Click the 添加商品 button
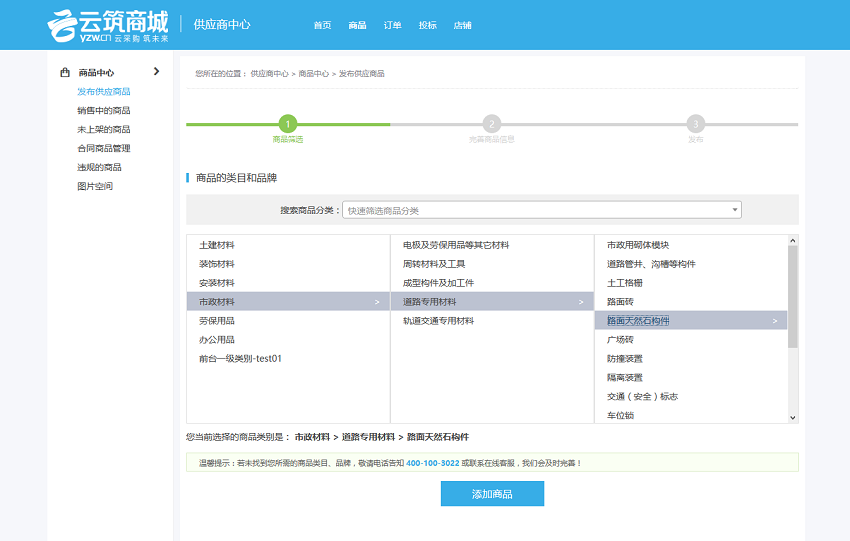This screenshot has height=541, width=850. 492,494
